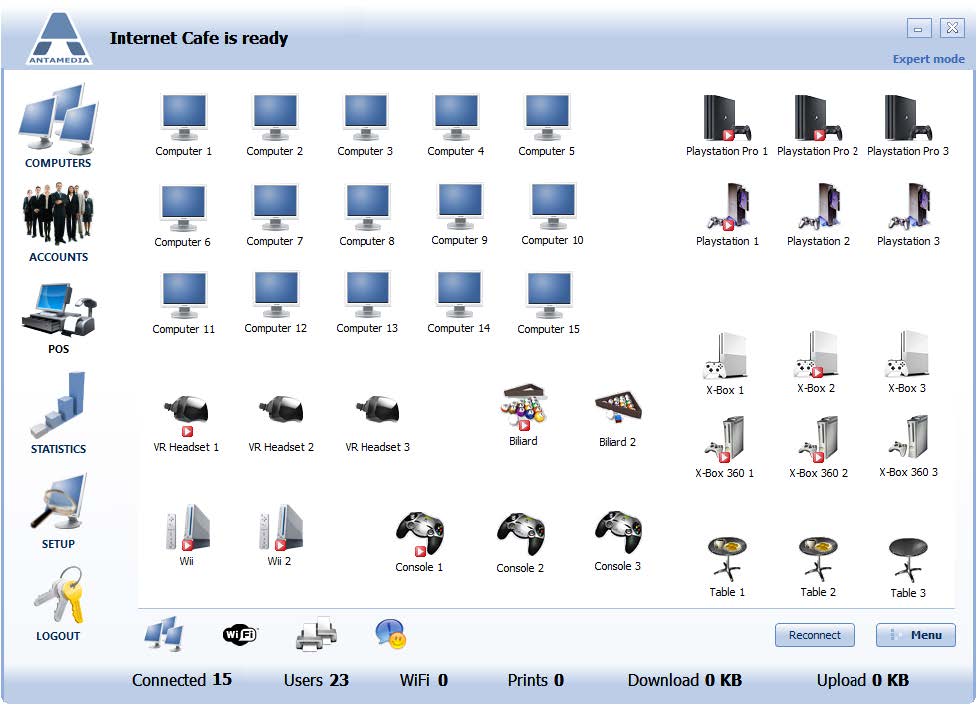This screenshot has width=977, height=706.
Task: Select the empty Table 3
Action: 908,568
